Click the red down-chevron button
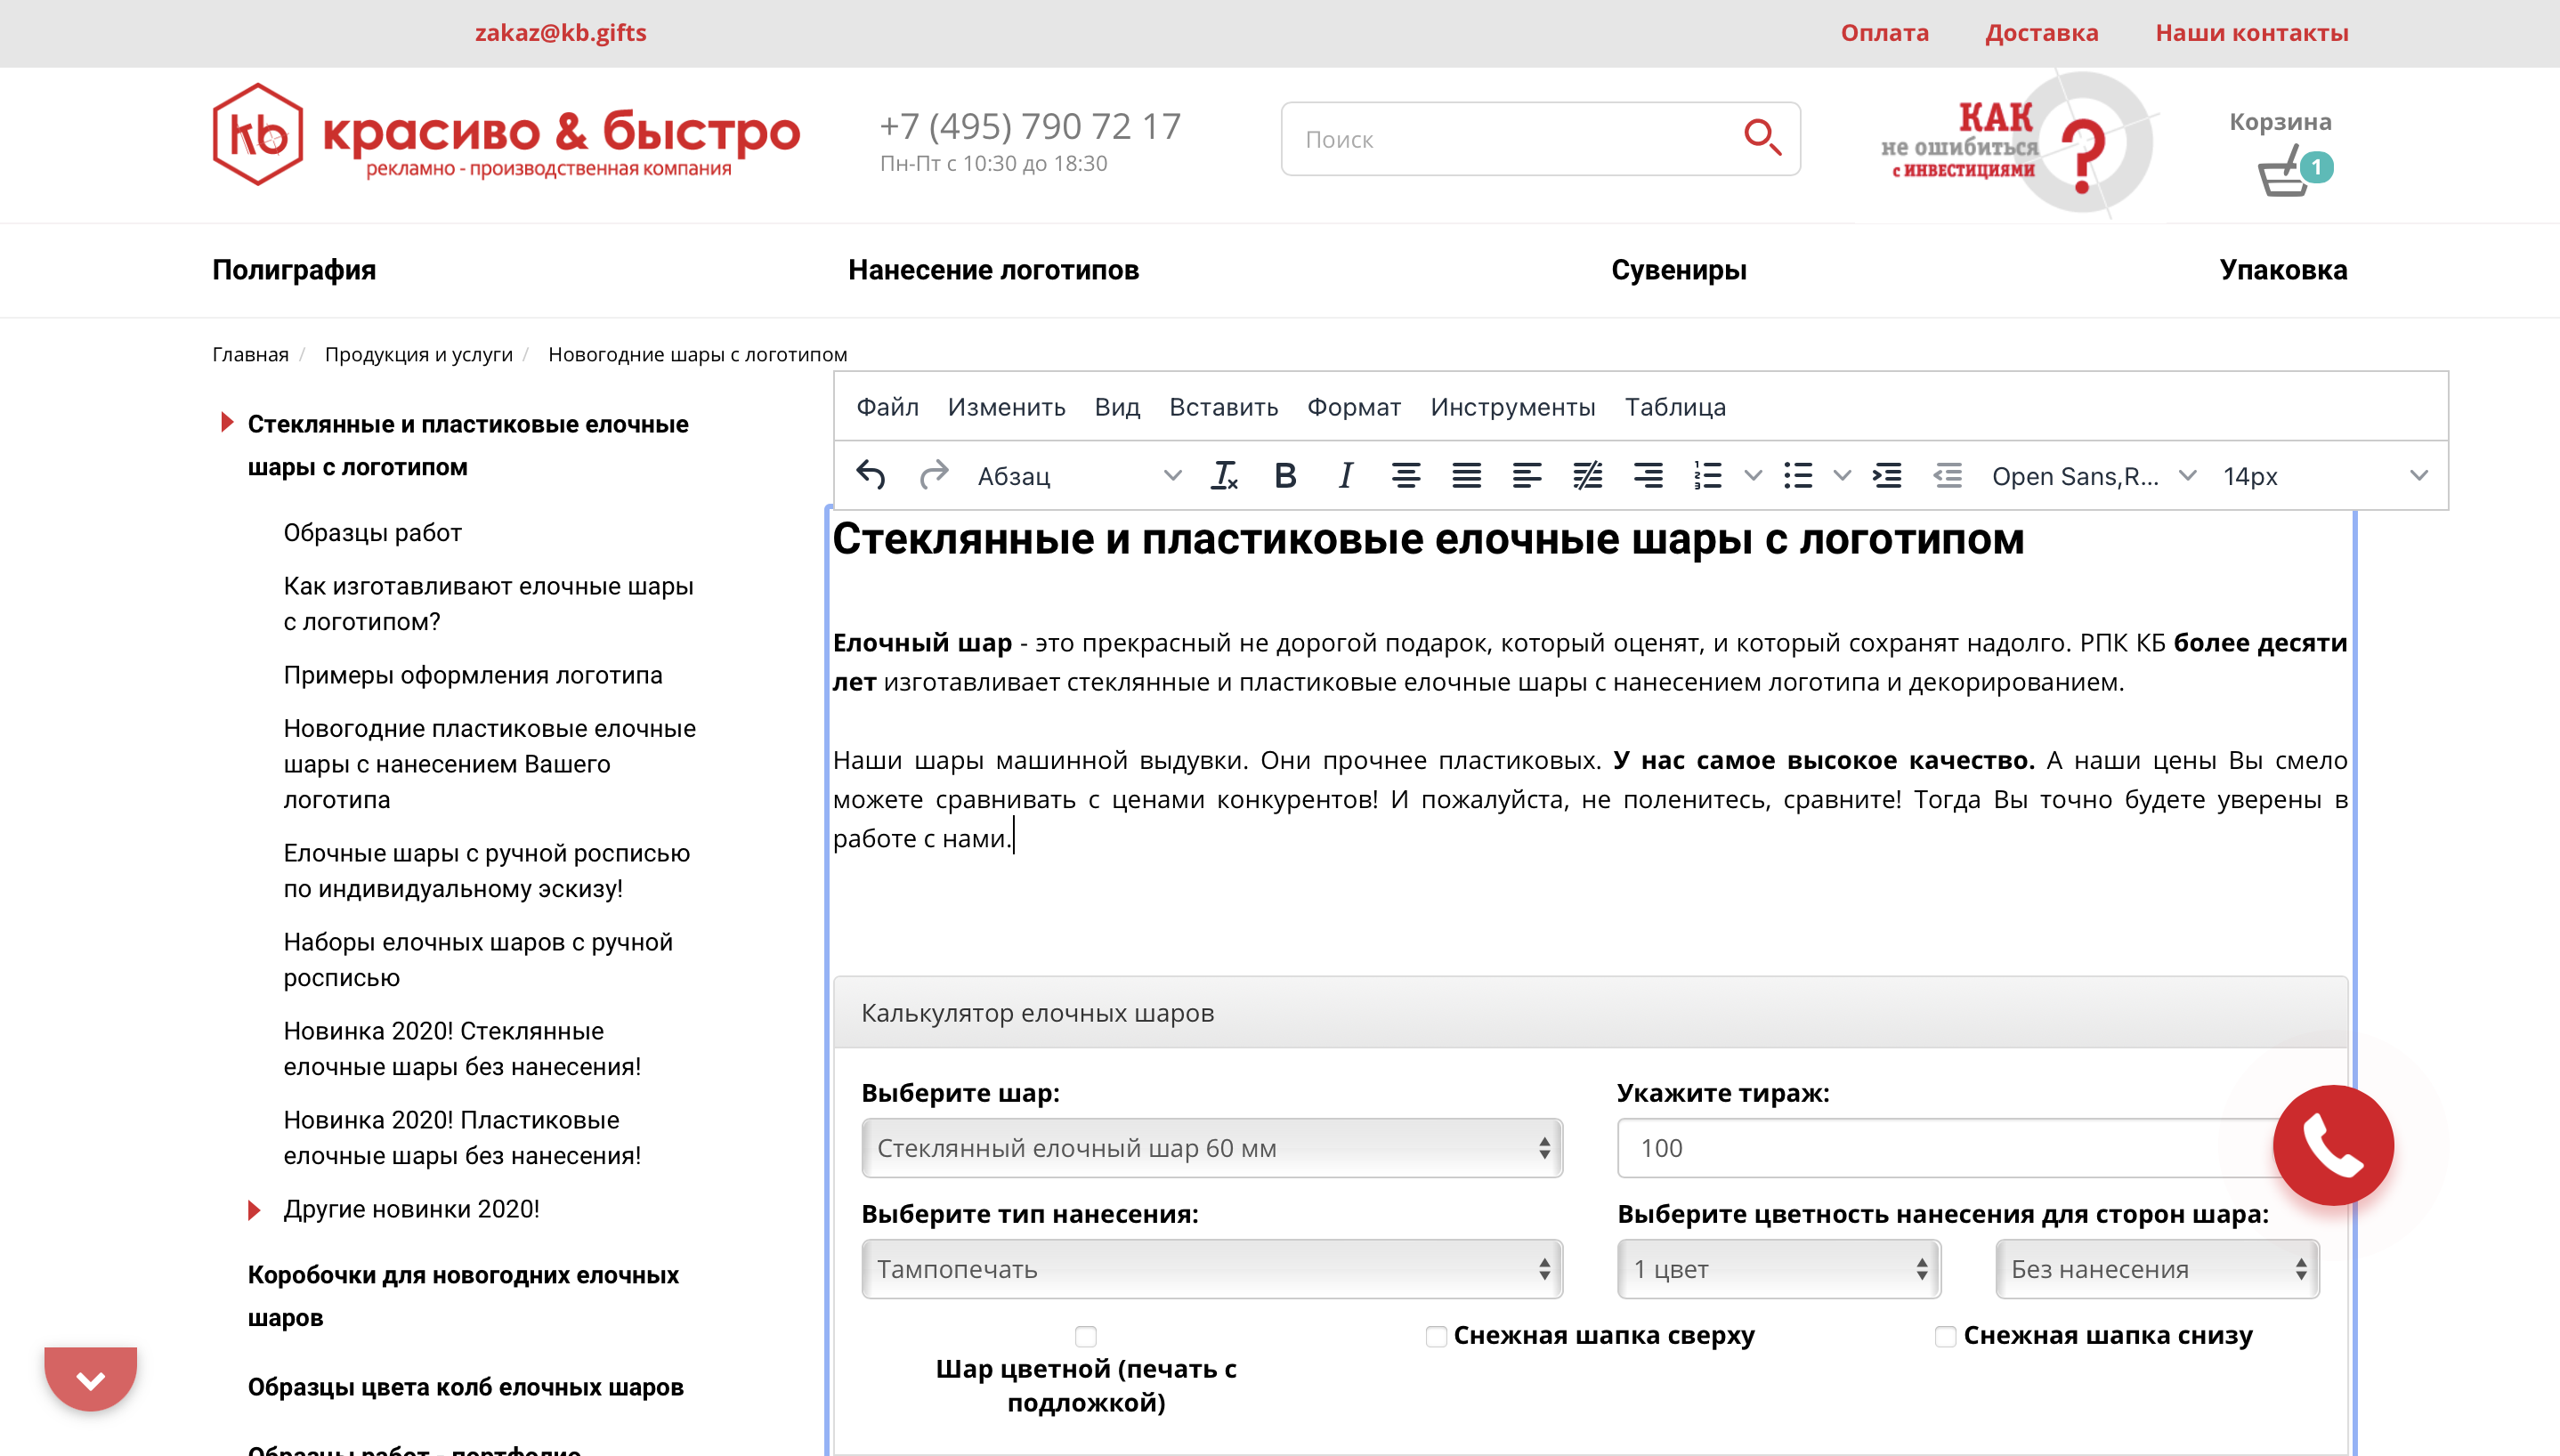 (91, 1379)
